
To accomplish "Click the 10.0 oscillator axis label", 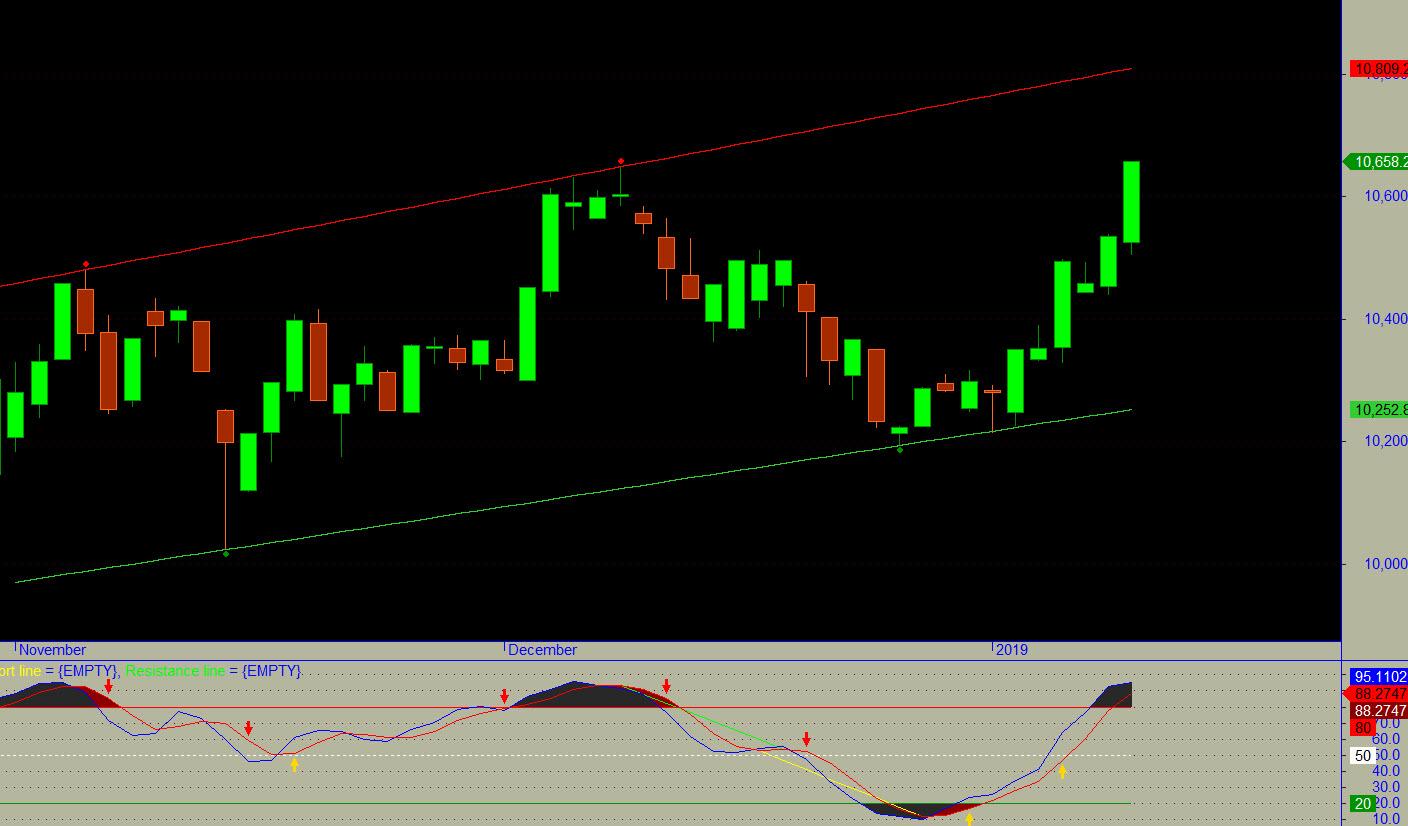I will tap(1387, 819).
